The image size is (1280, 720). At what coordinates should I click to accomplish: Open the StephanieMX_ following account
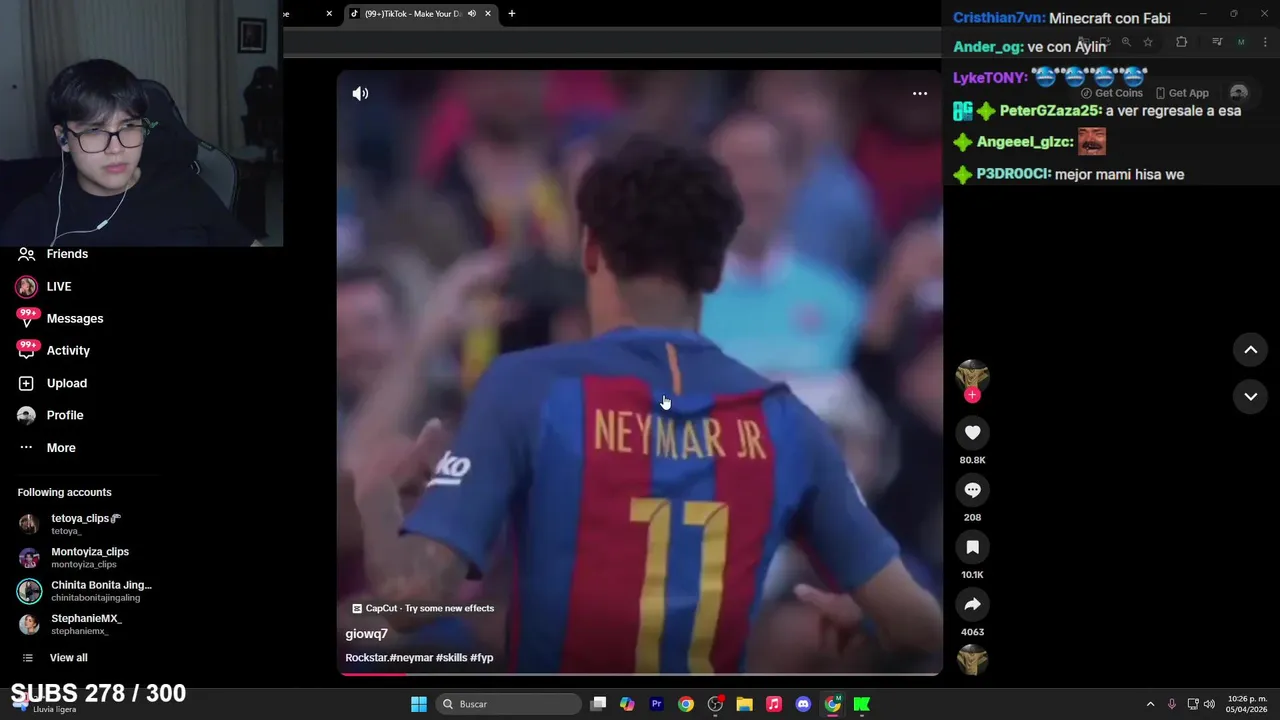click(x=85, y=624)
